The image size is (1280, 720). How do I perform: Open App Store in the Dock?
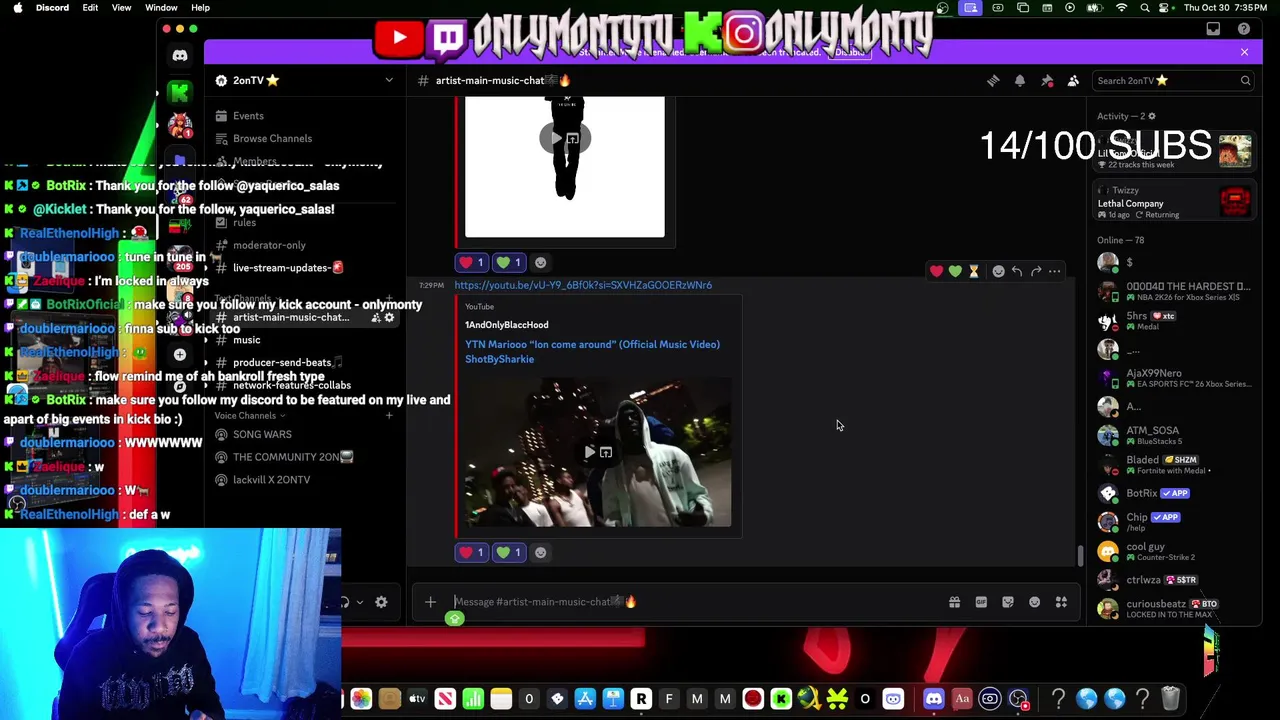[x=585, y=699]
